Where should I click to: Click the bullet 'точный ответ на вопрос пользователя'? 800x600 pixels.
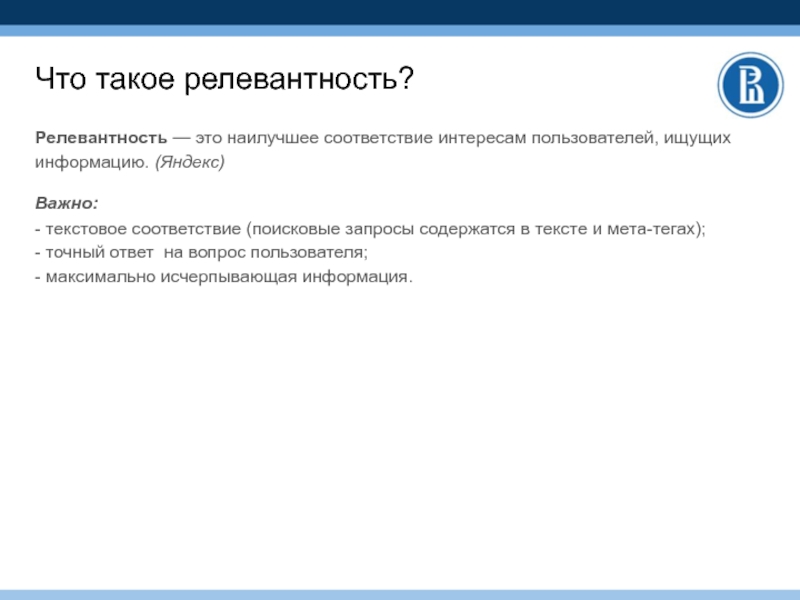coord(202,253)
